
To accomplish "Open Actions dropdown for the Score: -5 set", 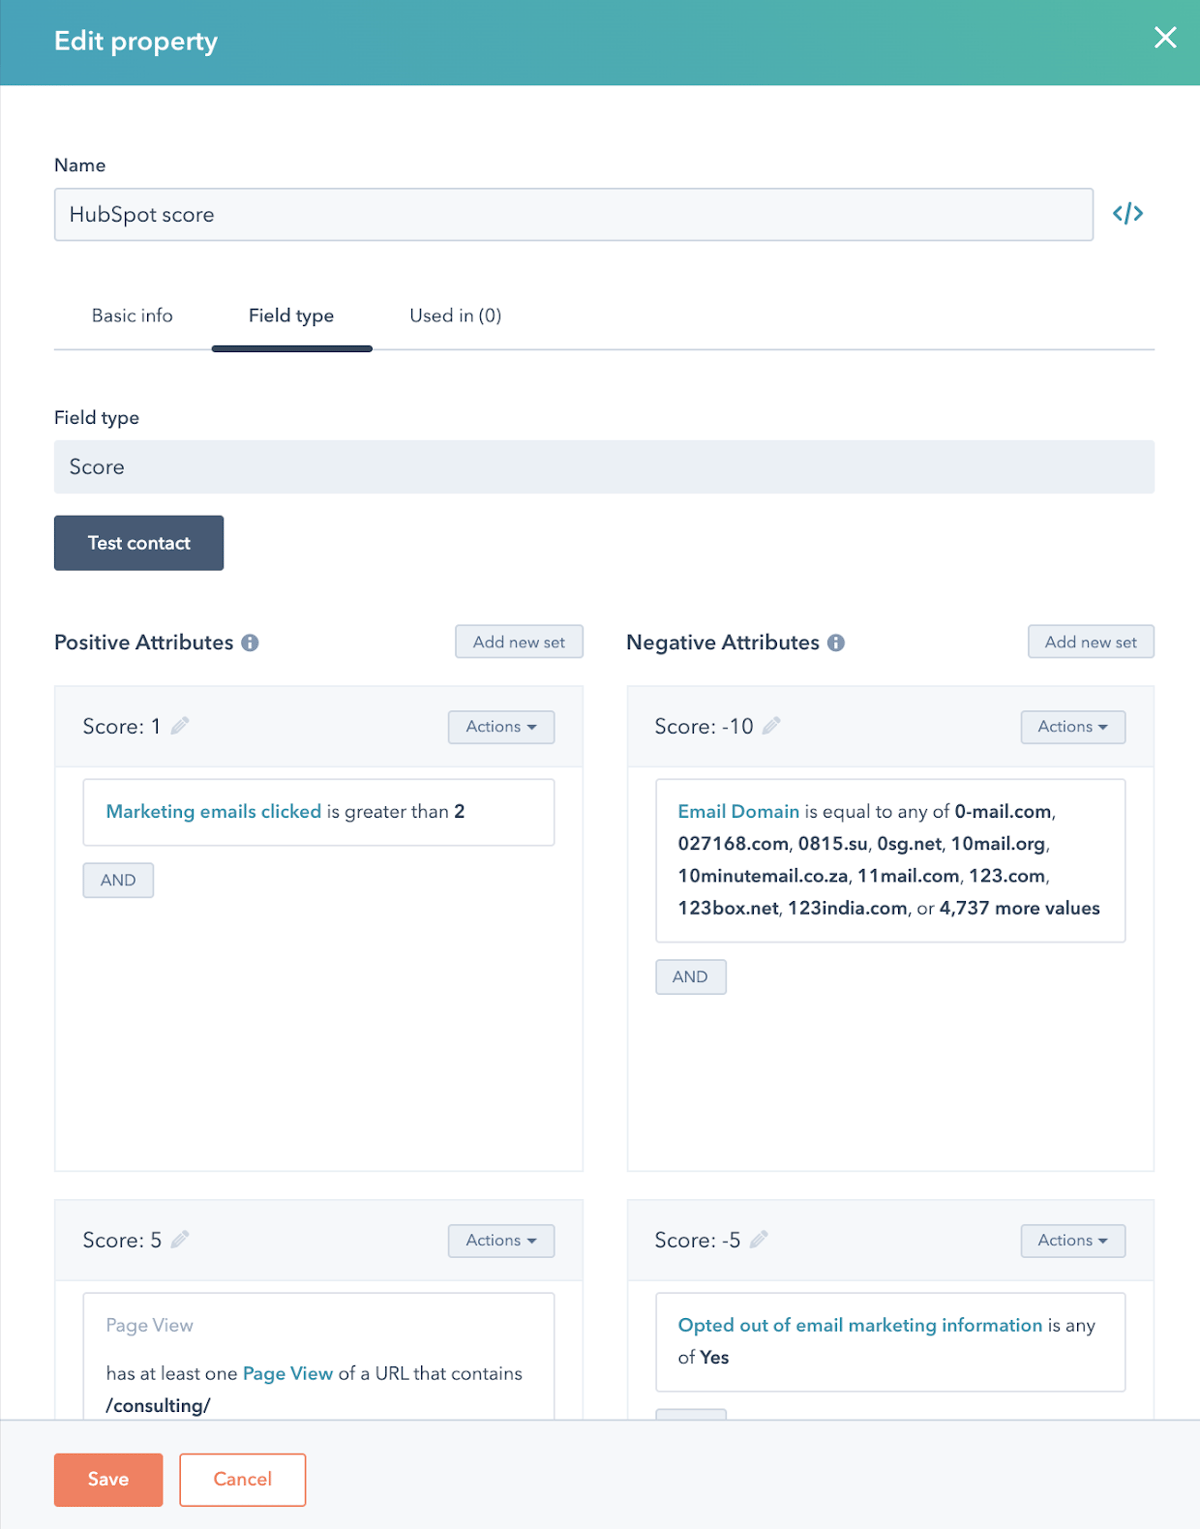I will point(1072,1240).
